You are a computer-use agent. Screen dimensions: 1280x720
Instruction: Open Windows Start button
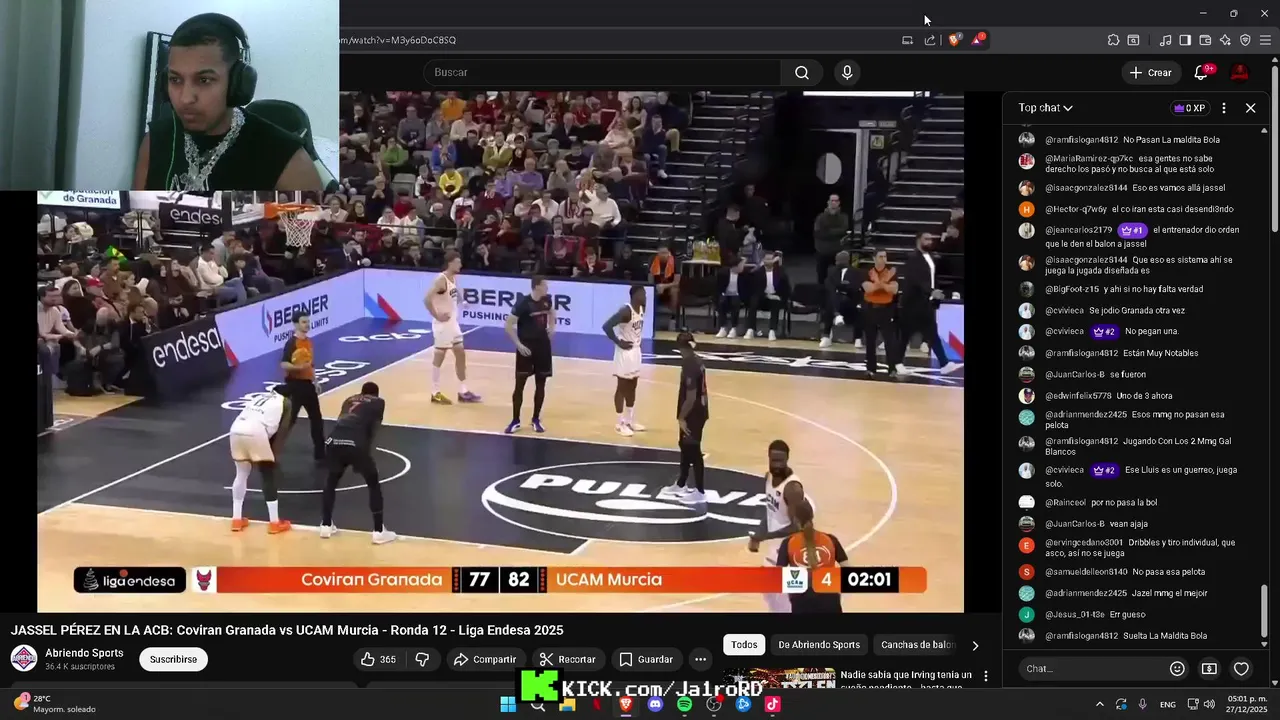(x=508, y=704)
